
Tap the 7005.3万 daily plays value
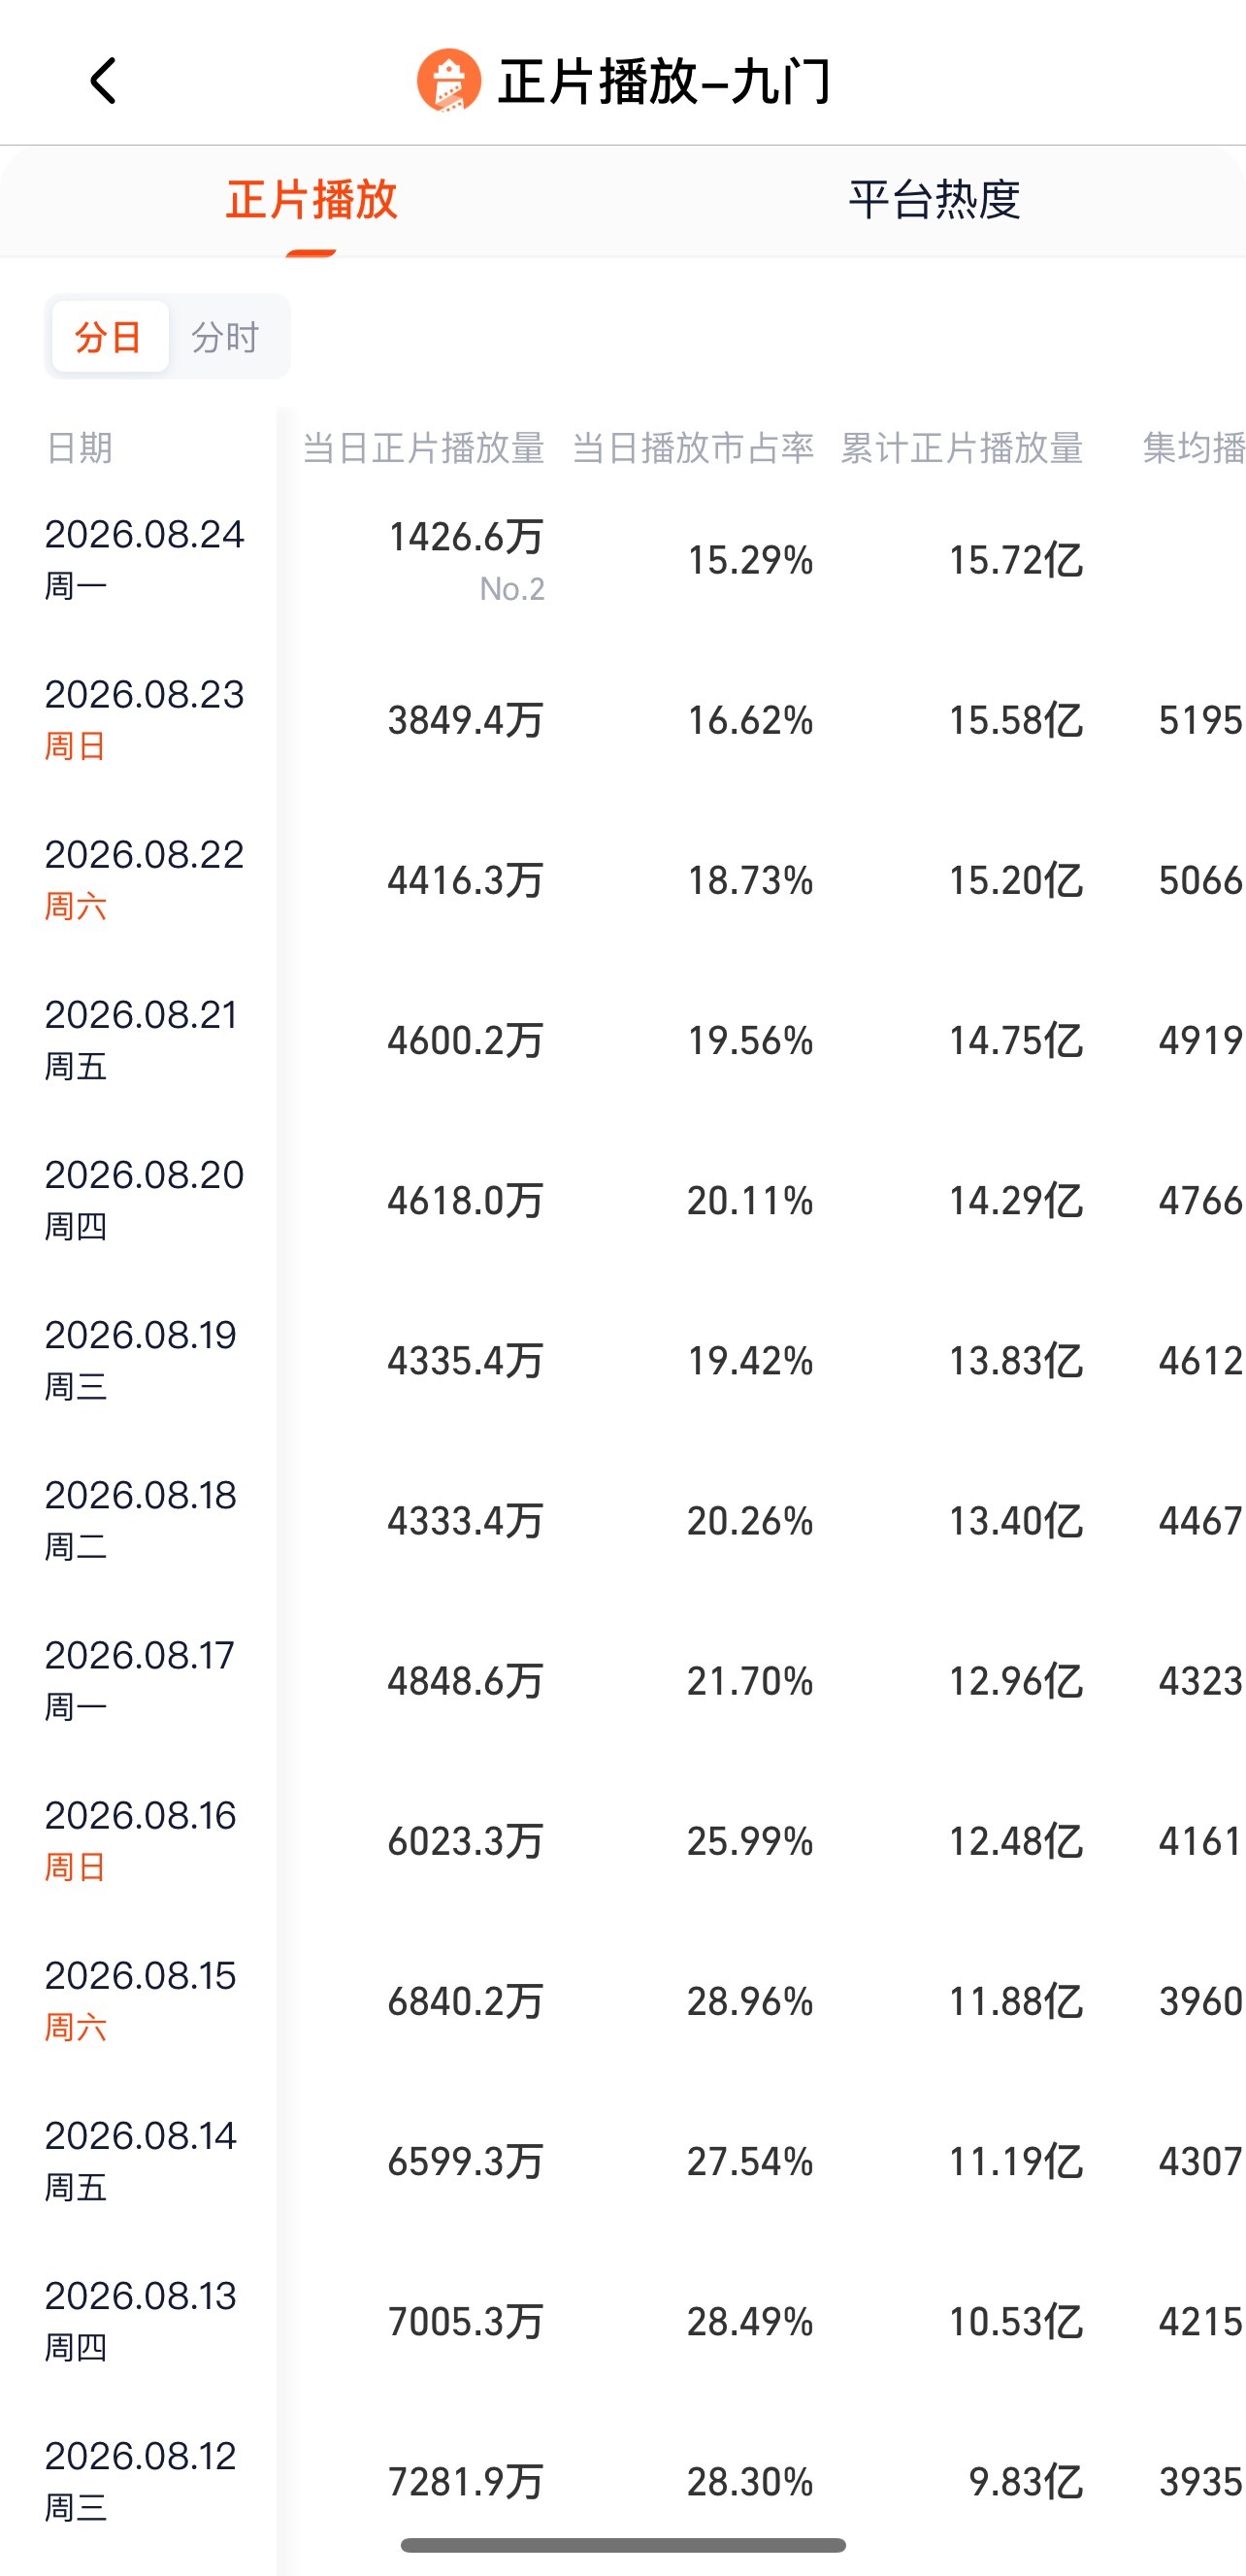[465, 2321]
